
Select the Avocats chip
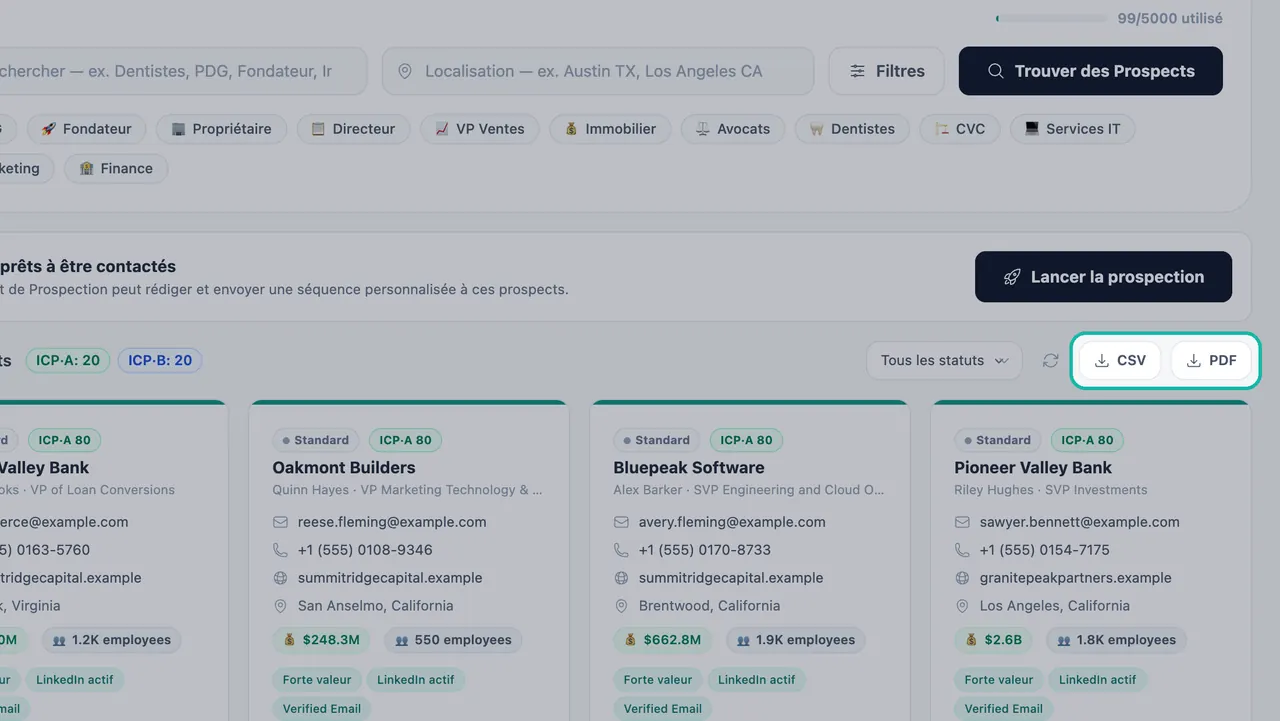coord(733,129)
